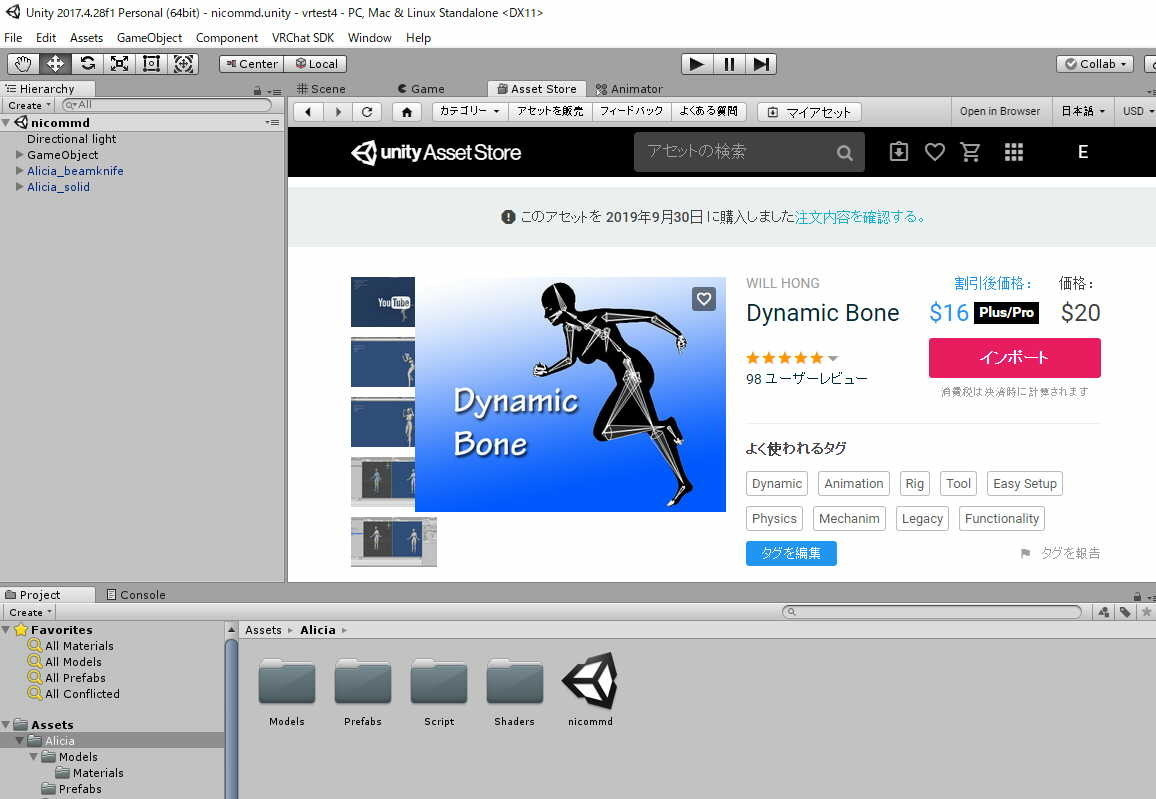
Task: Switch to the Scene tab
Action: click(x=321, y=88)
